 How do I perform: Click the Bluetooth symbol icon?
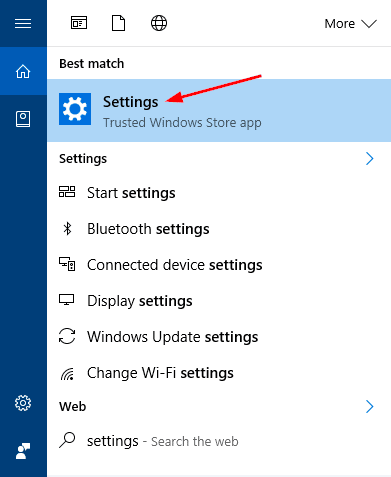68,229
